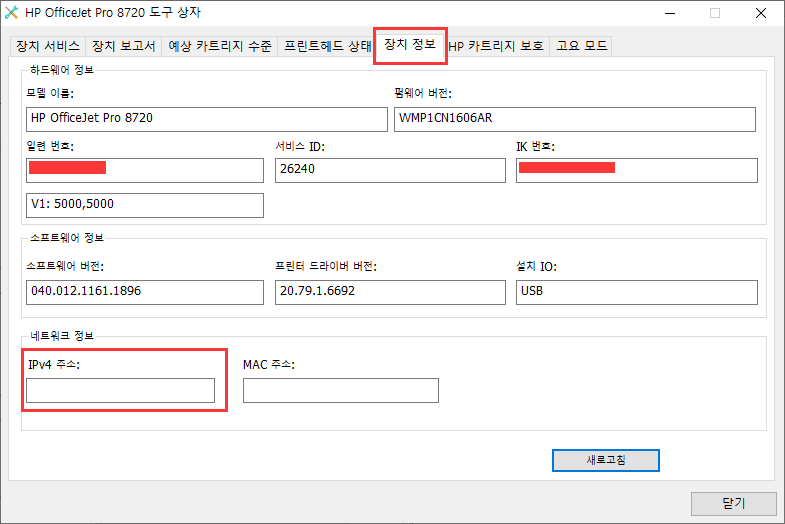Click the 새로고침 refresh button

pos(606,460)
